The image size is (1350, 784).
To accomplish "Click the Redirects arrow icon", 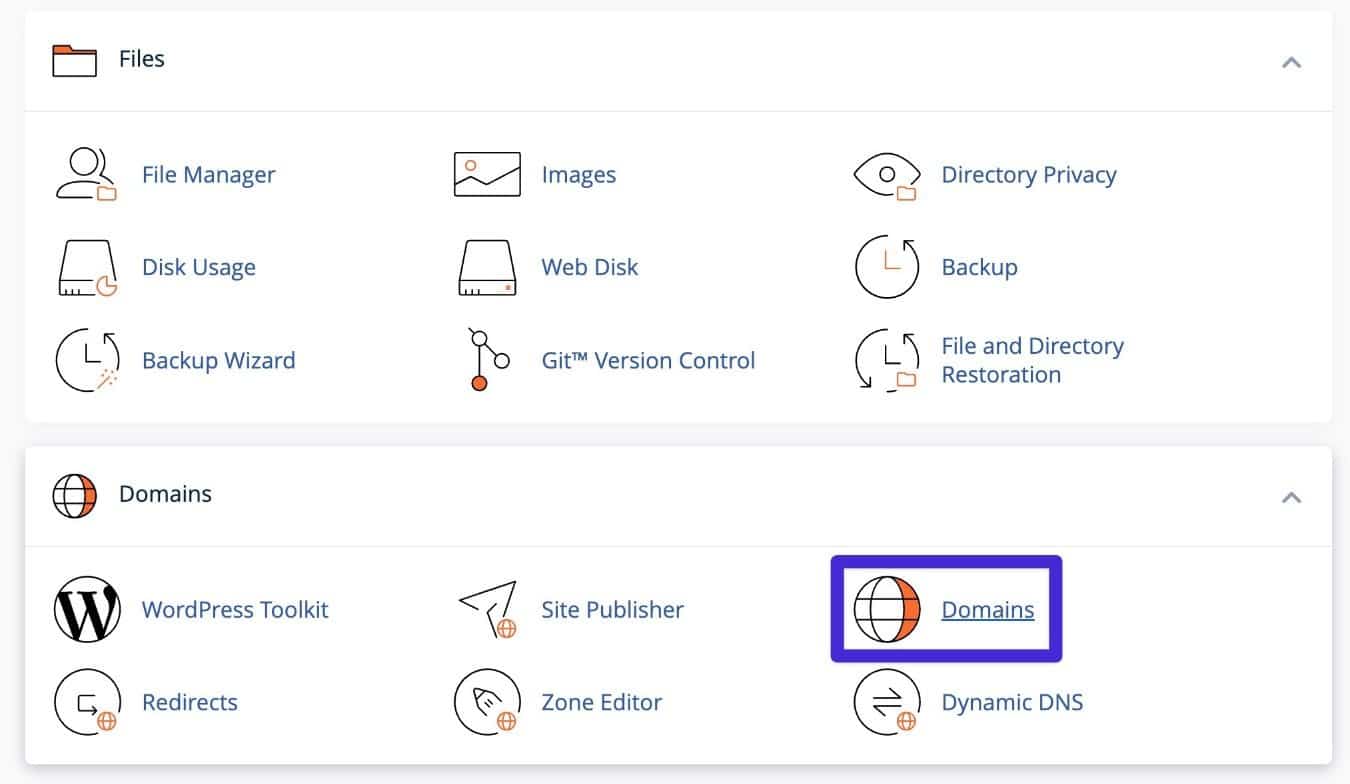I will point(86,701).
